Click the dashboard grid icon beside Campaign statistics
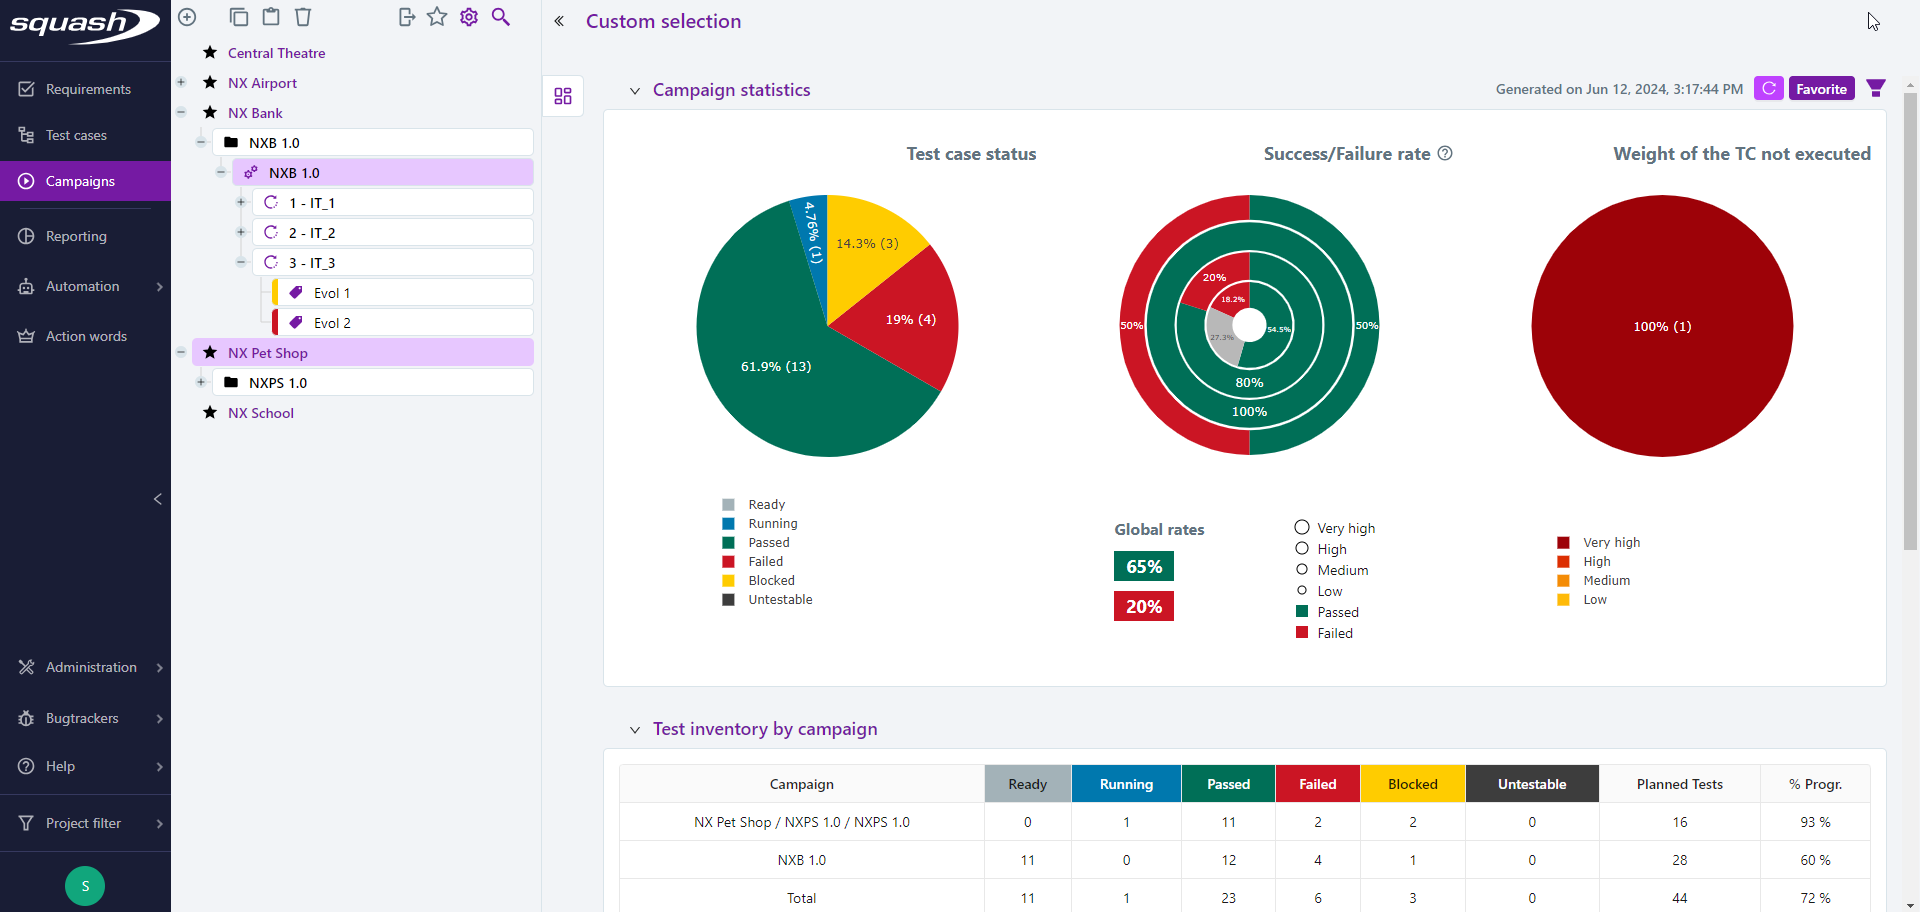 [x=562, y=96]
